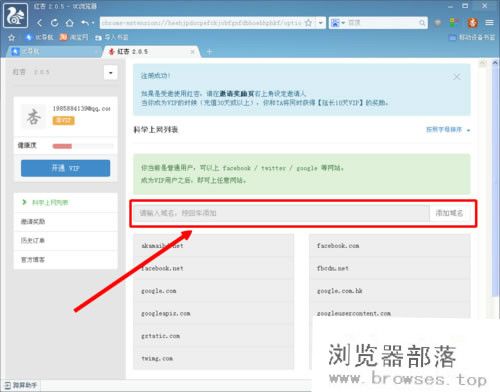
Task: Go back with the browser back arrow
Action: 40,23
